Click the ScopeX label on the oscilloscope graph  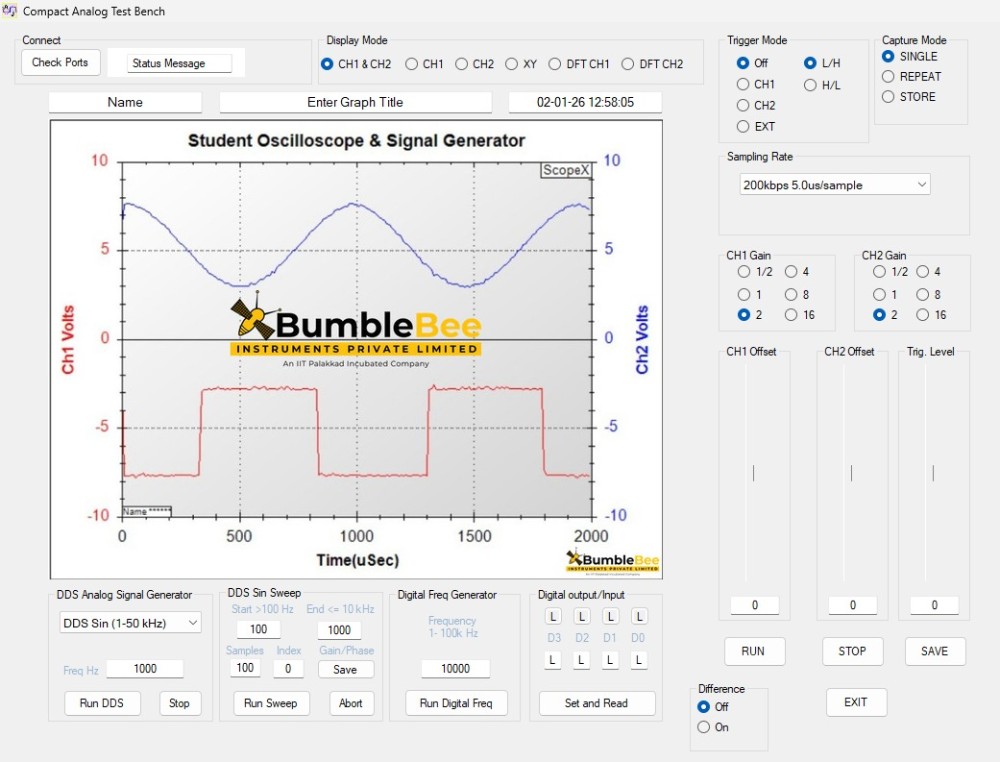coord(565,172)
